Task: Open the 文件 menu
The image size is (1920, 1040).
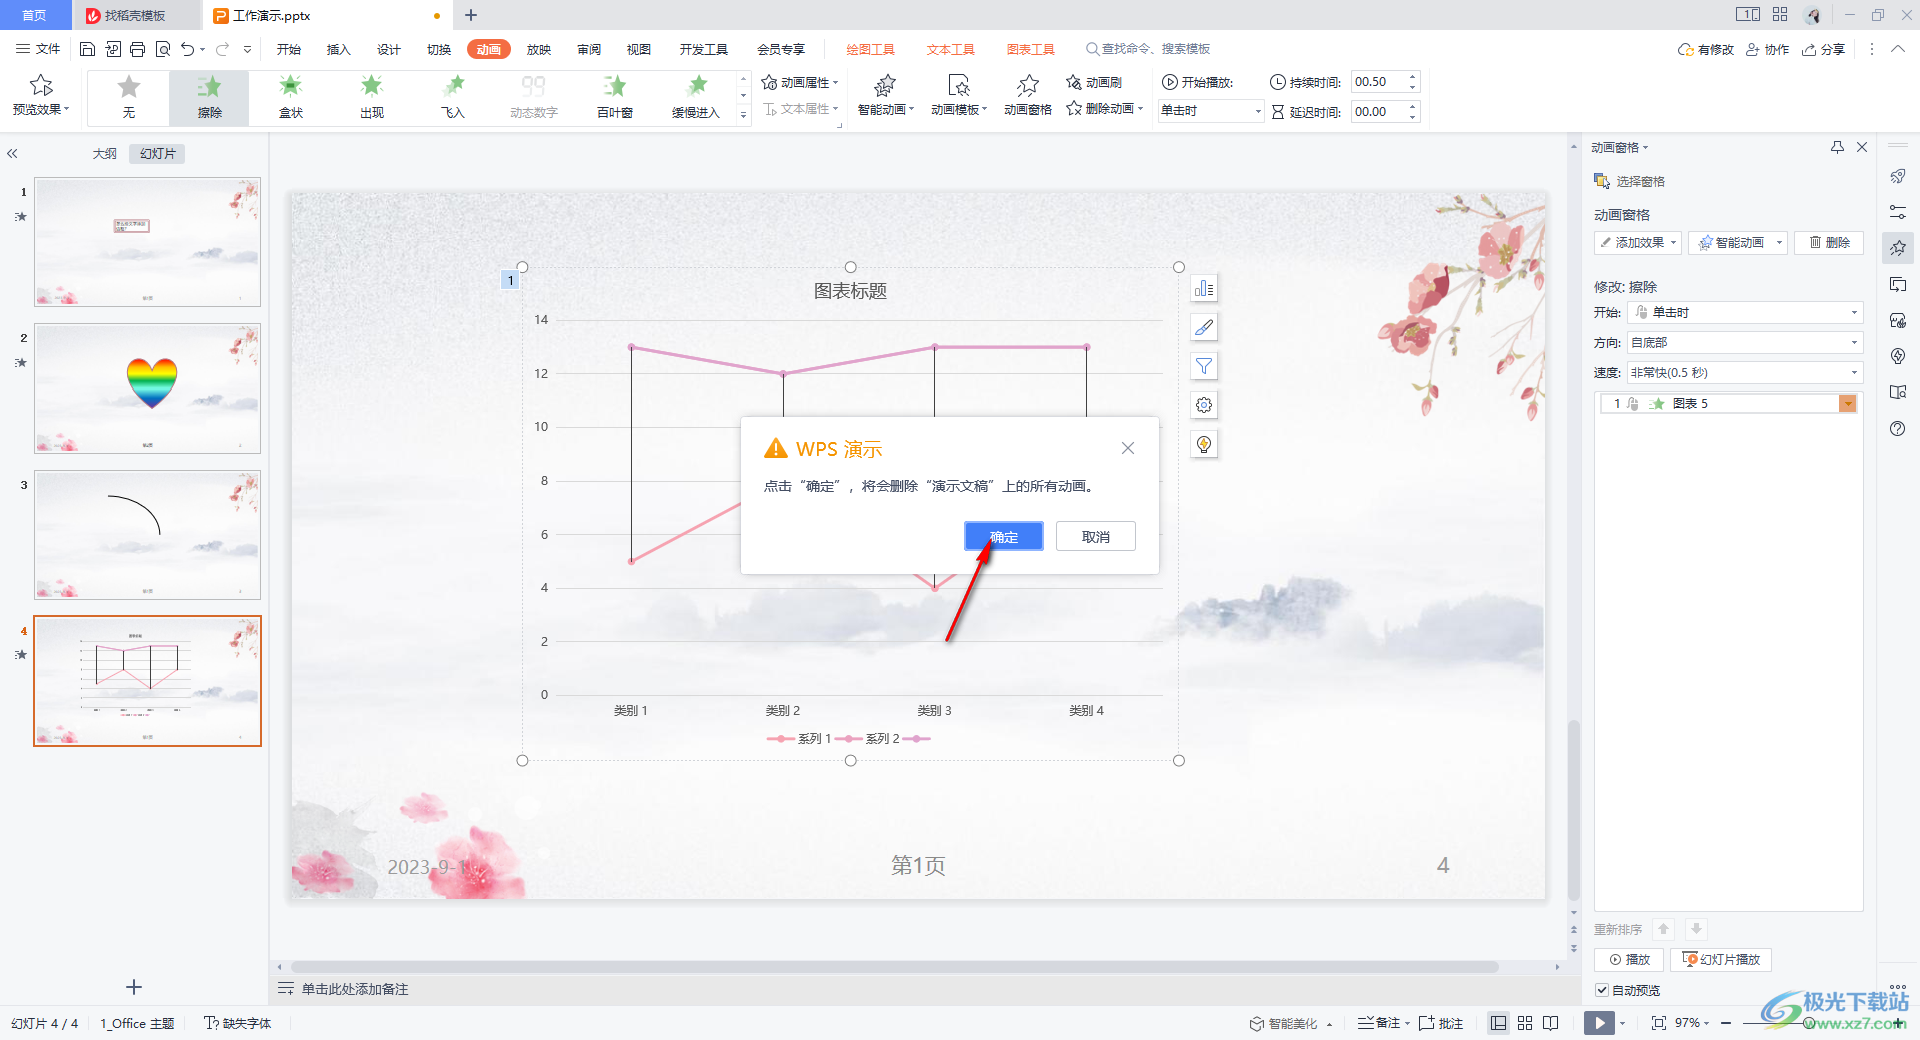Action: (x=39, y=49)
